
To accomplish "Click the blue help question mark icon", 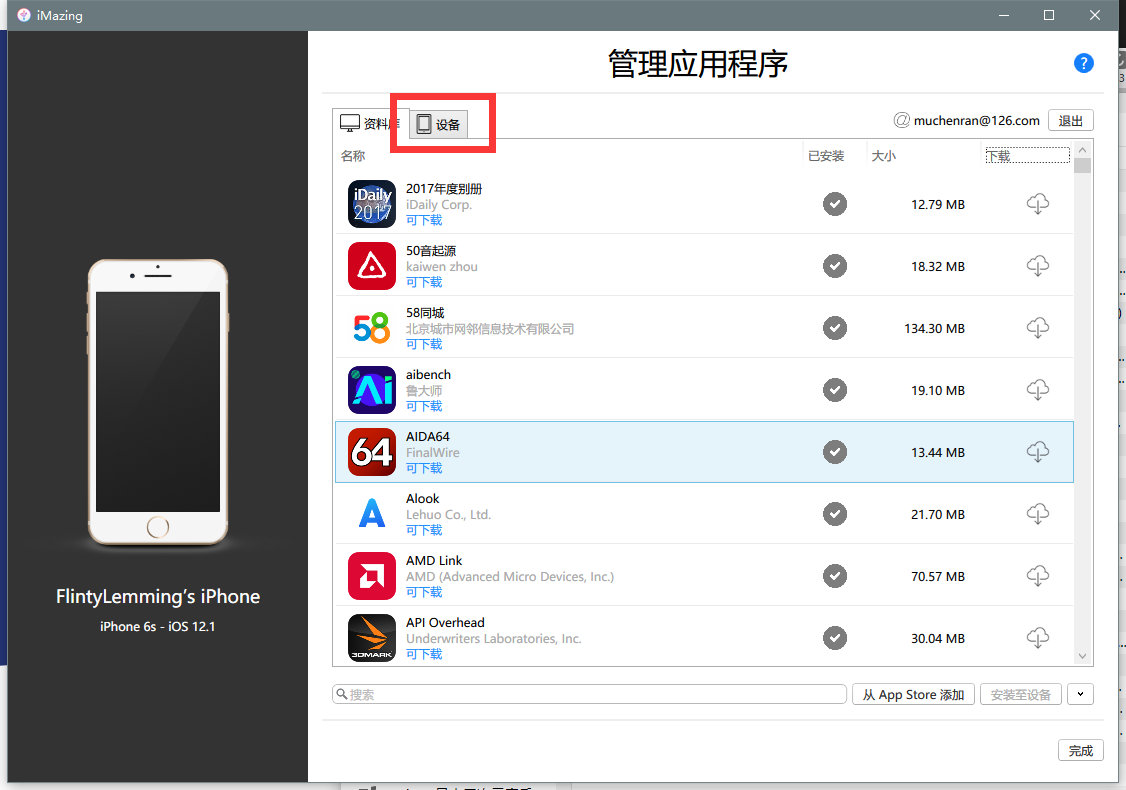I will [1083, 63].
